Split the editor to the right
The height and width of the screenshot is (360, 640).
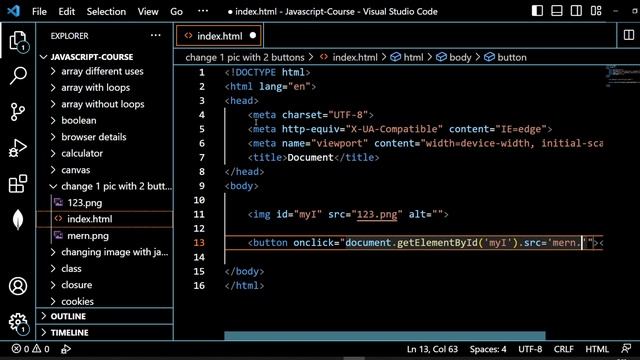click(x=629, y=36)
